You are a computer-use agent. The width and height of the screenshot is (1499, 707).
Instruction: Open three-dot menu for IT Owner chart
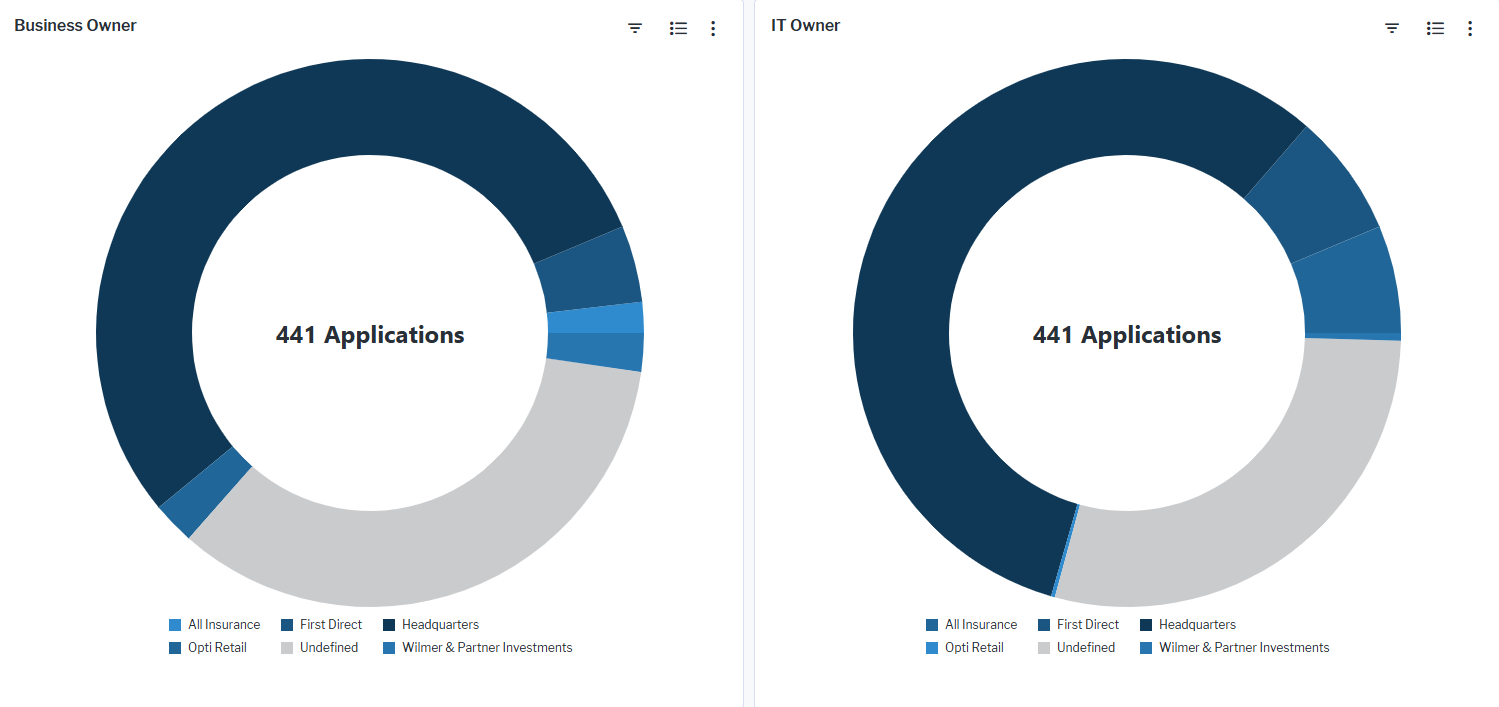[x=1470, y=28]
